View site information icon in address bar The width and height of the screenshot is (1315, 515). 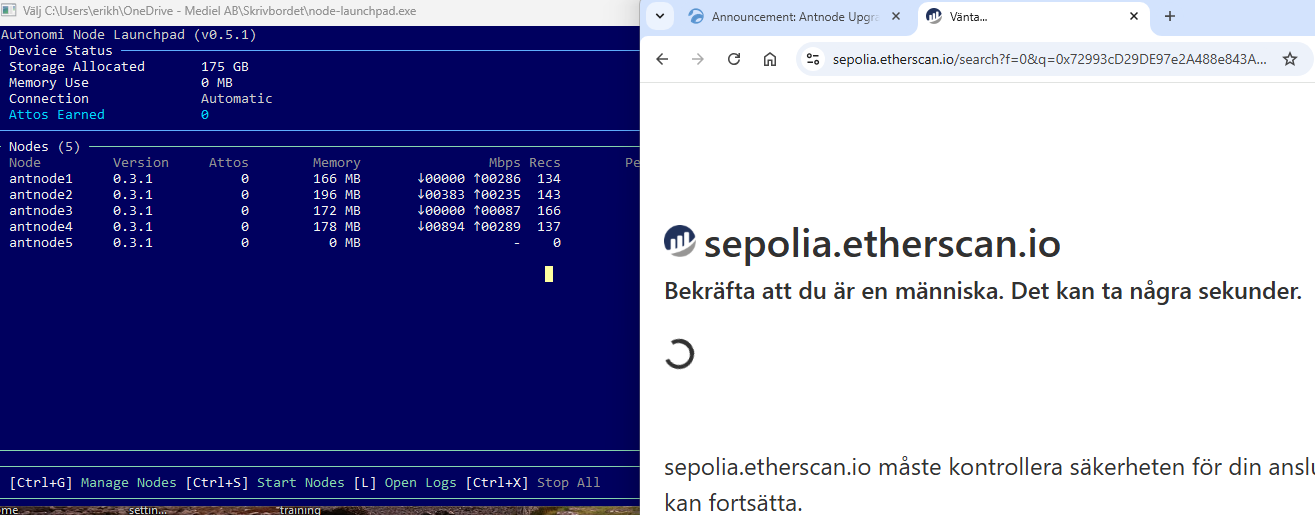pos(813,59)
